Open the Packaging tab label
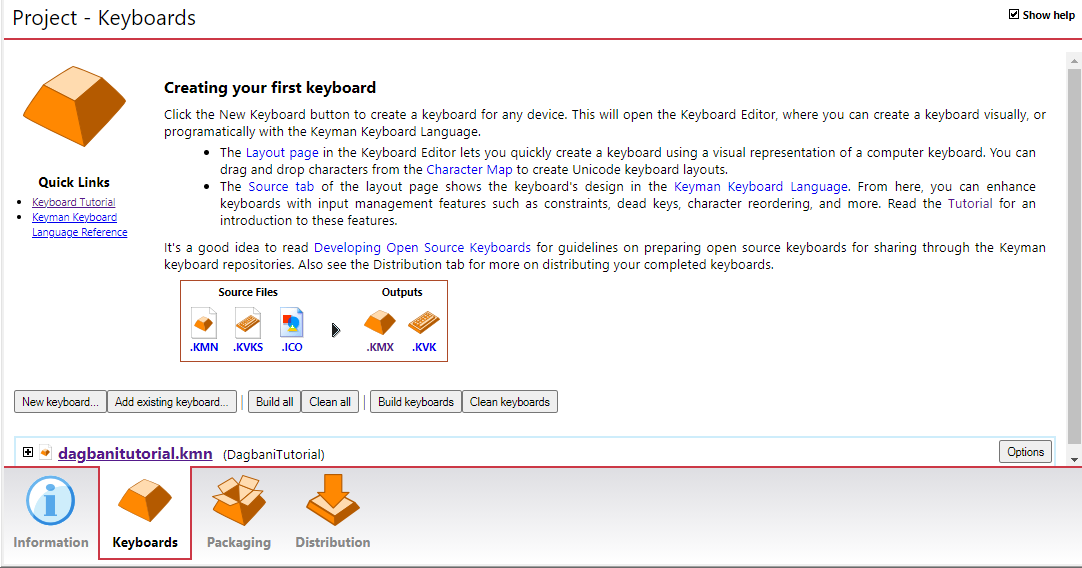The width and height of the screenshot is (1082, 568). 239,542
